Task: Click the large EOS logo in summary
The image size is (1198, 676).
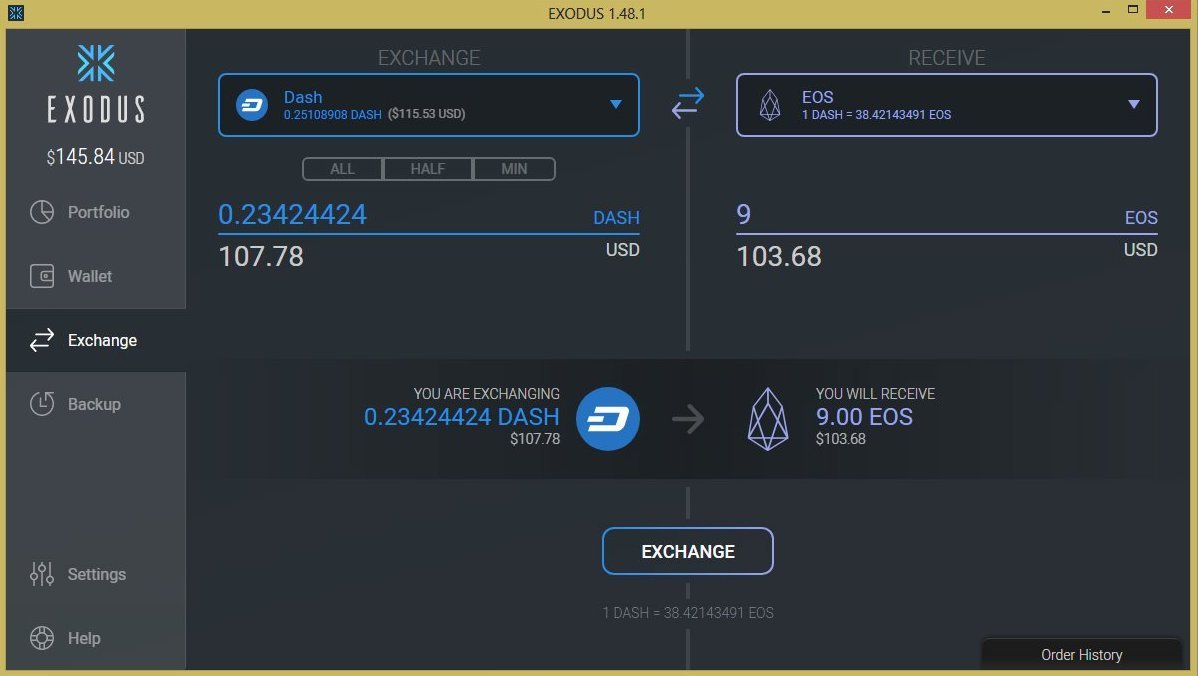Action: tap(768, 419)
